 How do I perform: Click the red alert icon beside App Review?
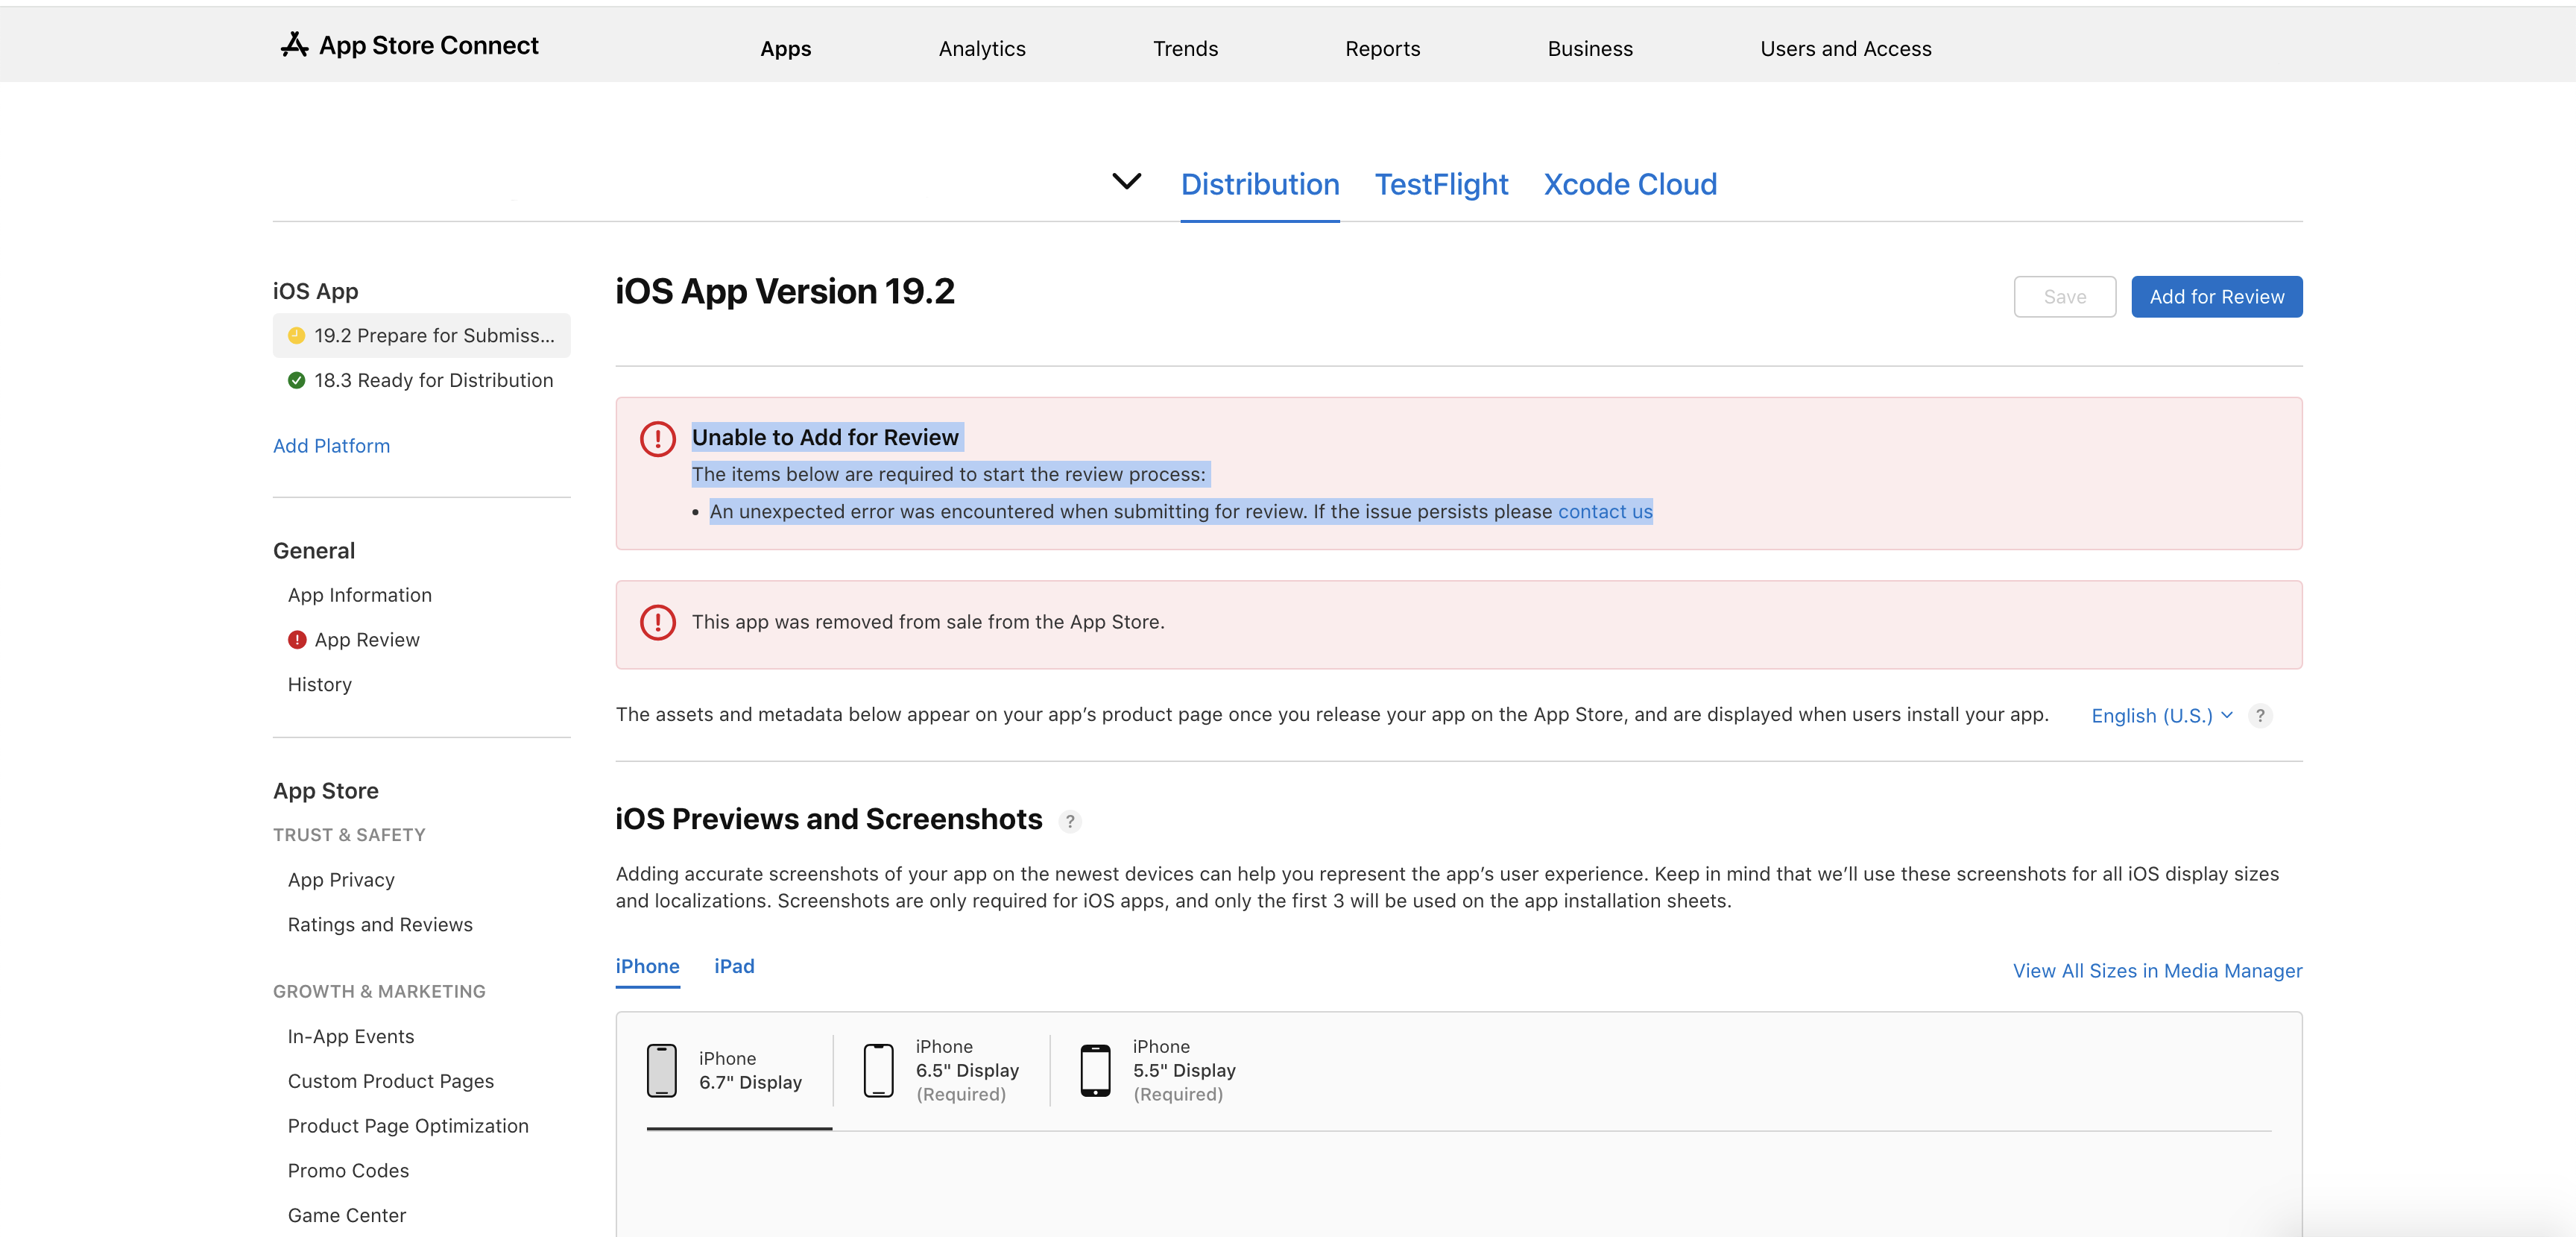[297, 640]
